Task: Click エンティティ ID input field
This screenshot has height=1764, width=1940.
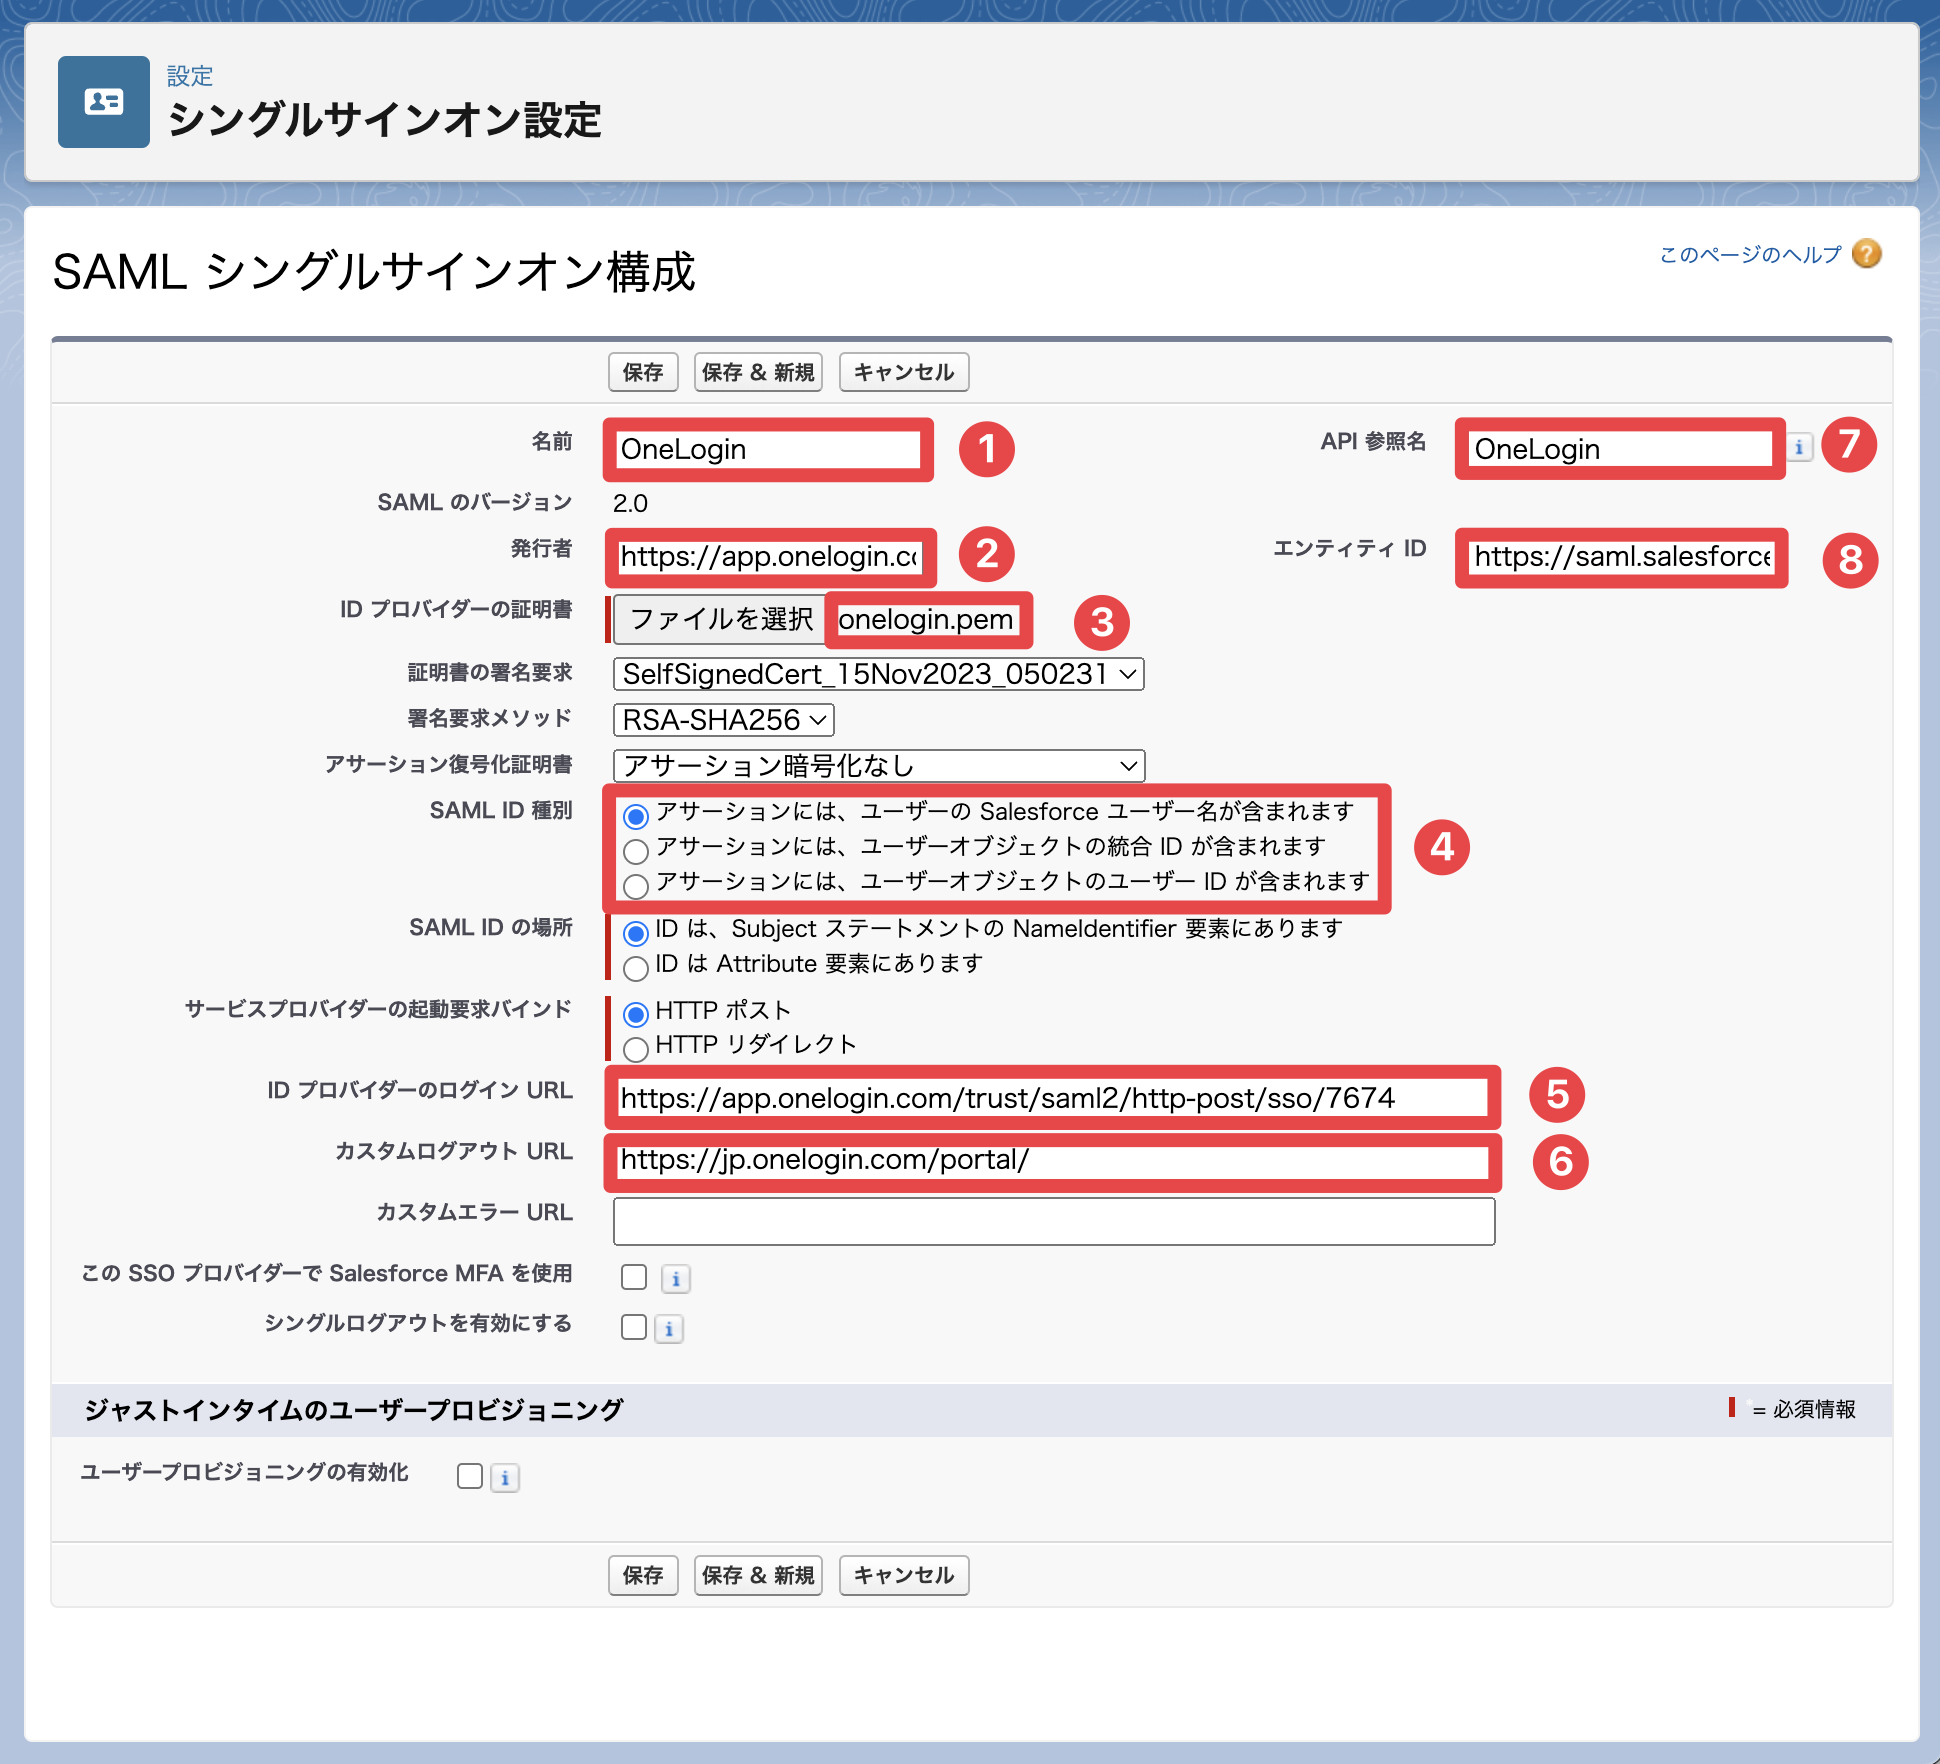Action: (x=1621, y=556)
